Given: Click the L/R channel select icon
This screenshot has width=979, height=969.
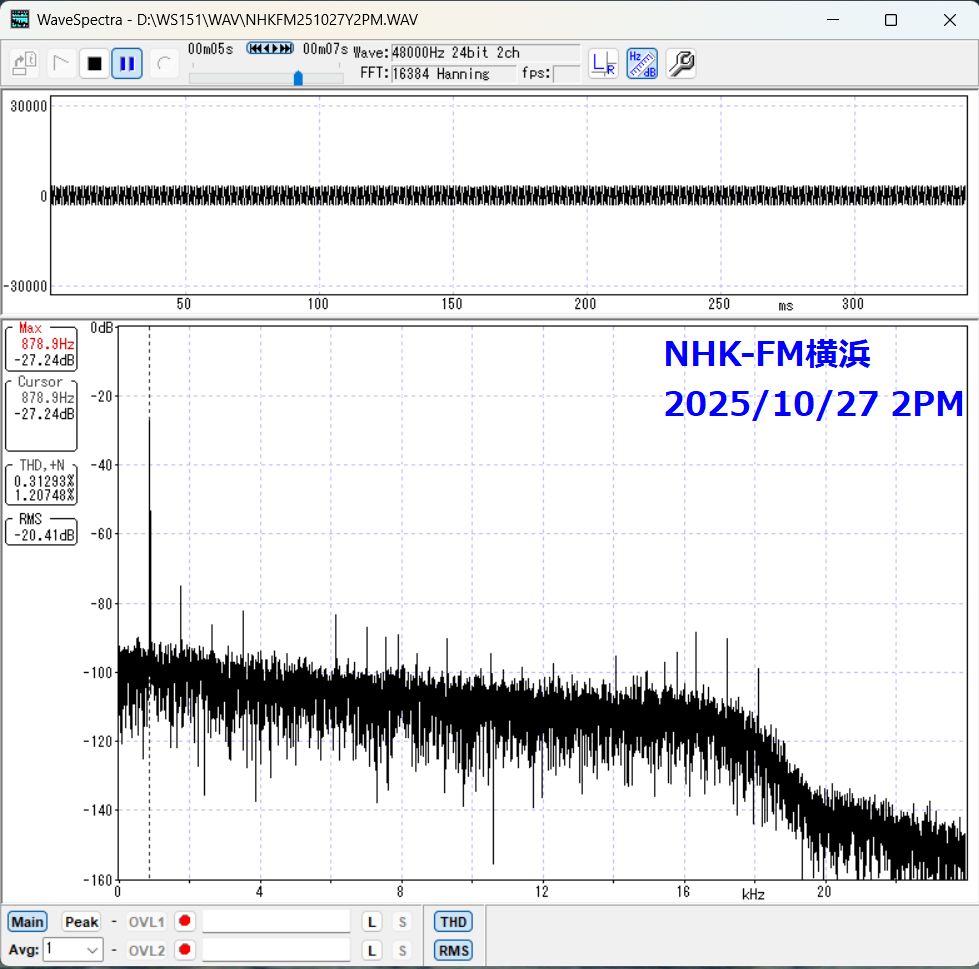Looking at the screenshot, I should tap(603, 64).
